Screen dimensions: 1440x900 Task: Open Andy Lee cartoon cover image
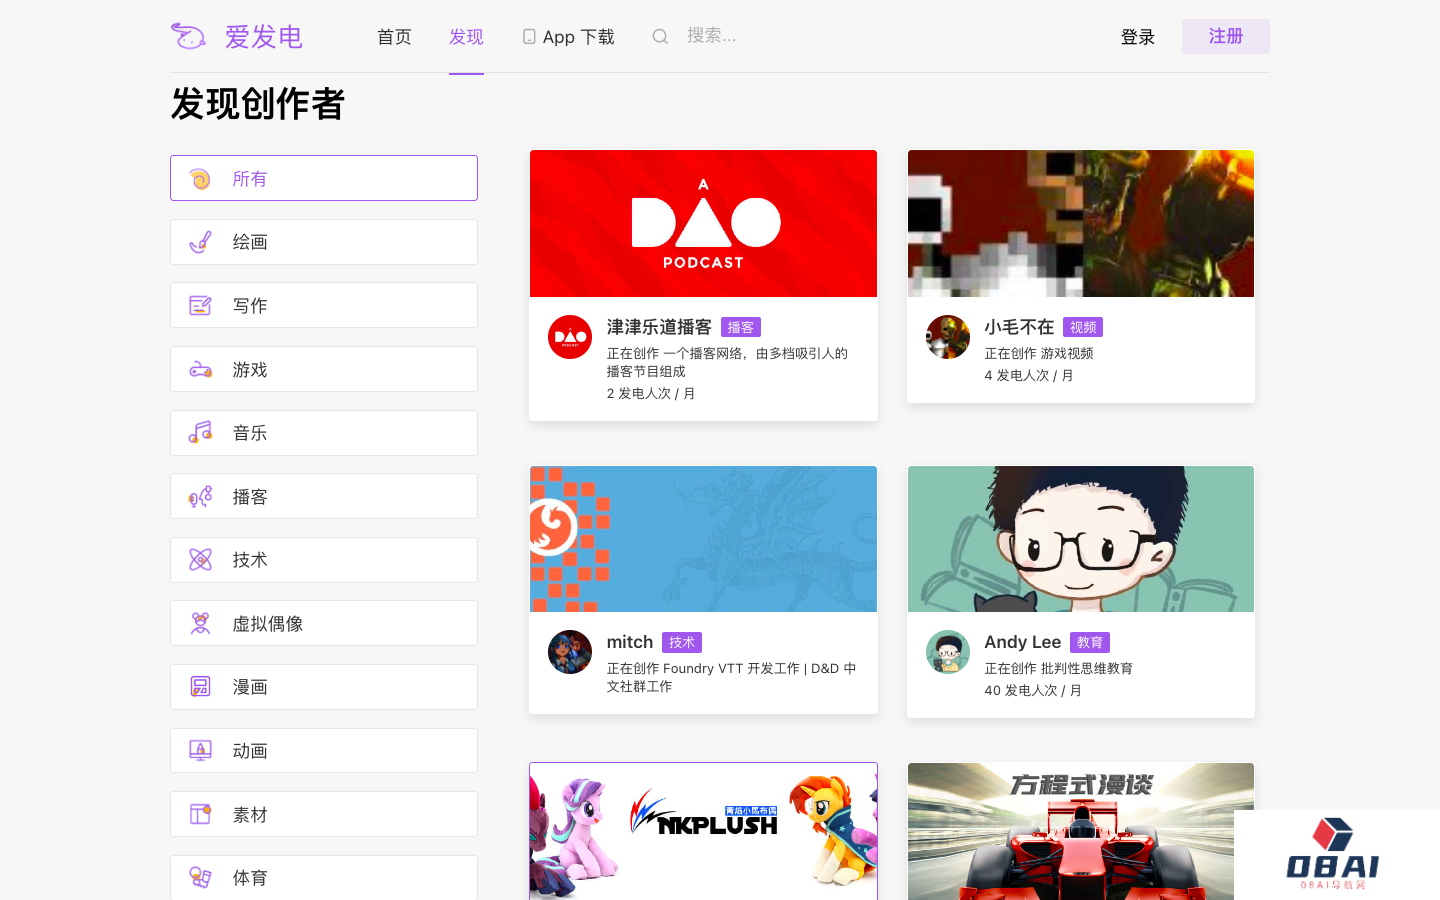click(x=1081, y=539)
